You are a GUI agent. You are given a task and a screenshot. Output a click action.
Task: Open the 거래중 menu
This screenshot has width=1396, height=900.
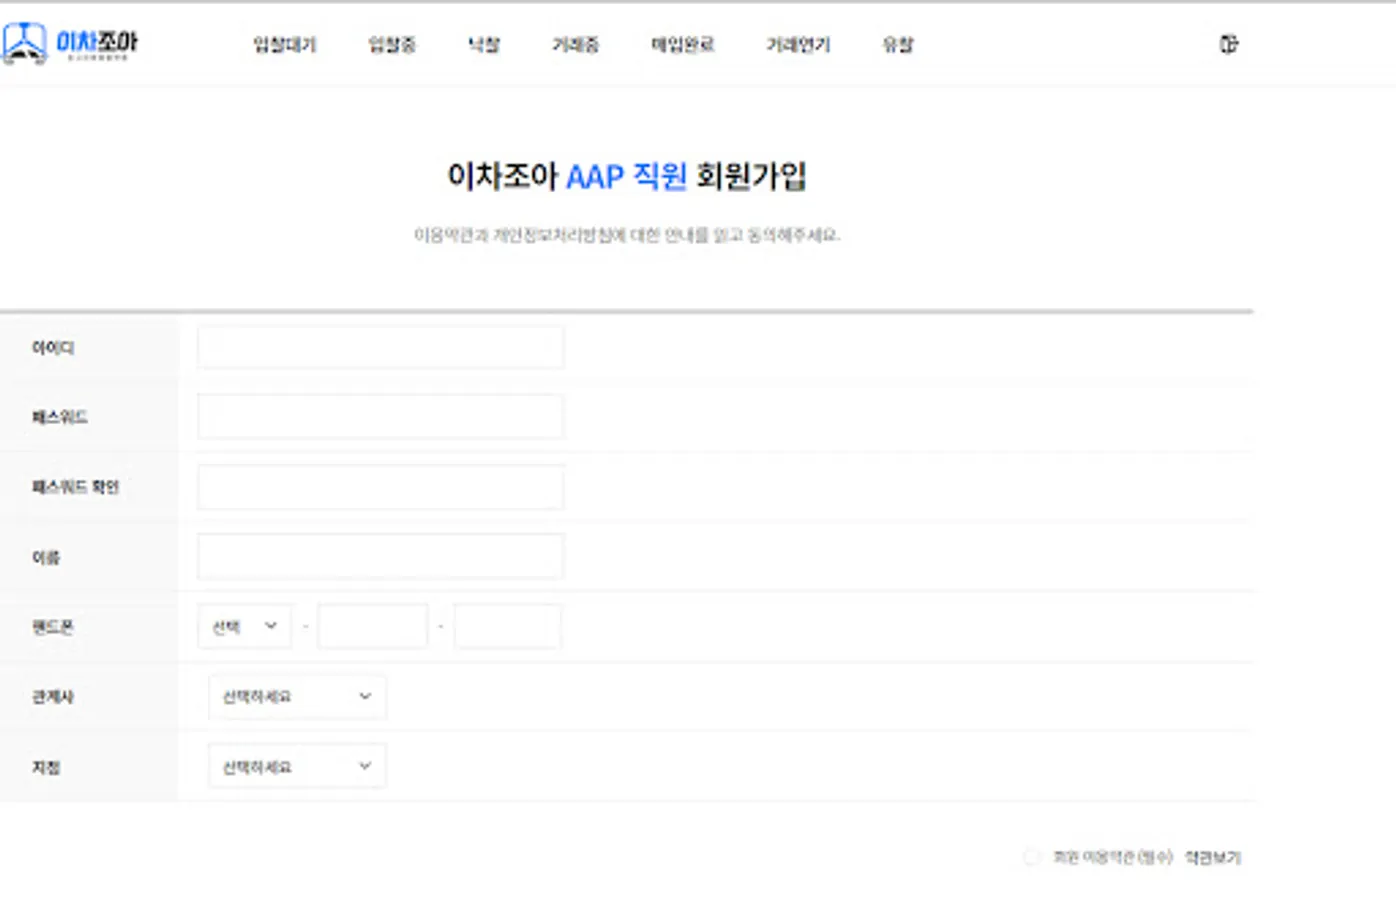point(576,45)
